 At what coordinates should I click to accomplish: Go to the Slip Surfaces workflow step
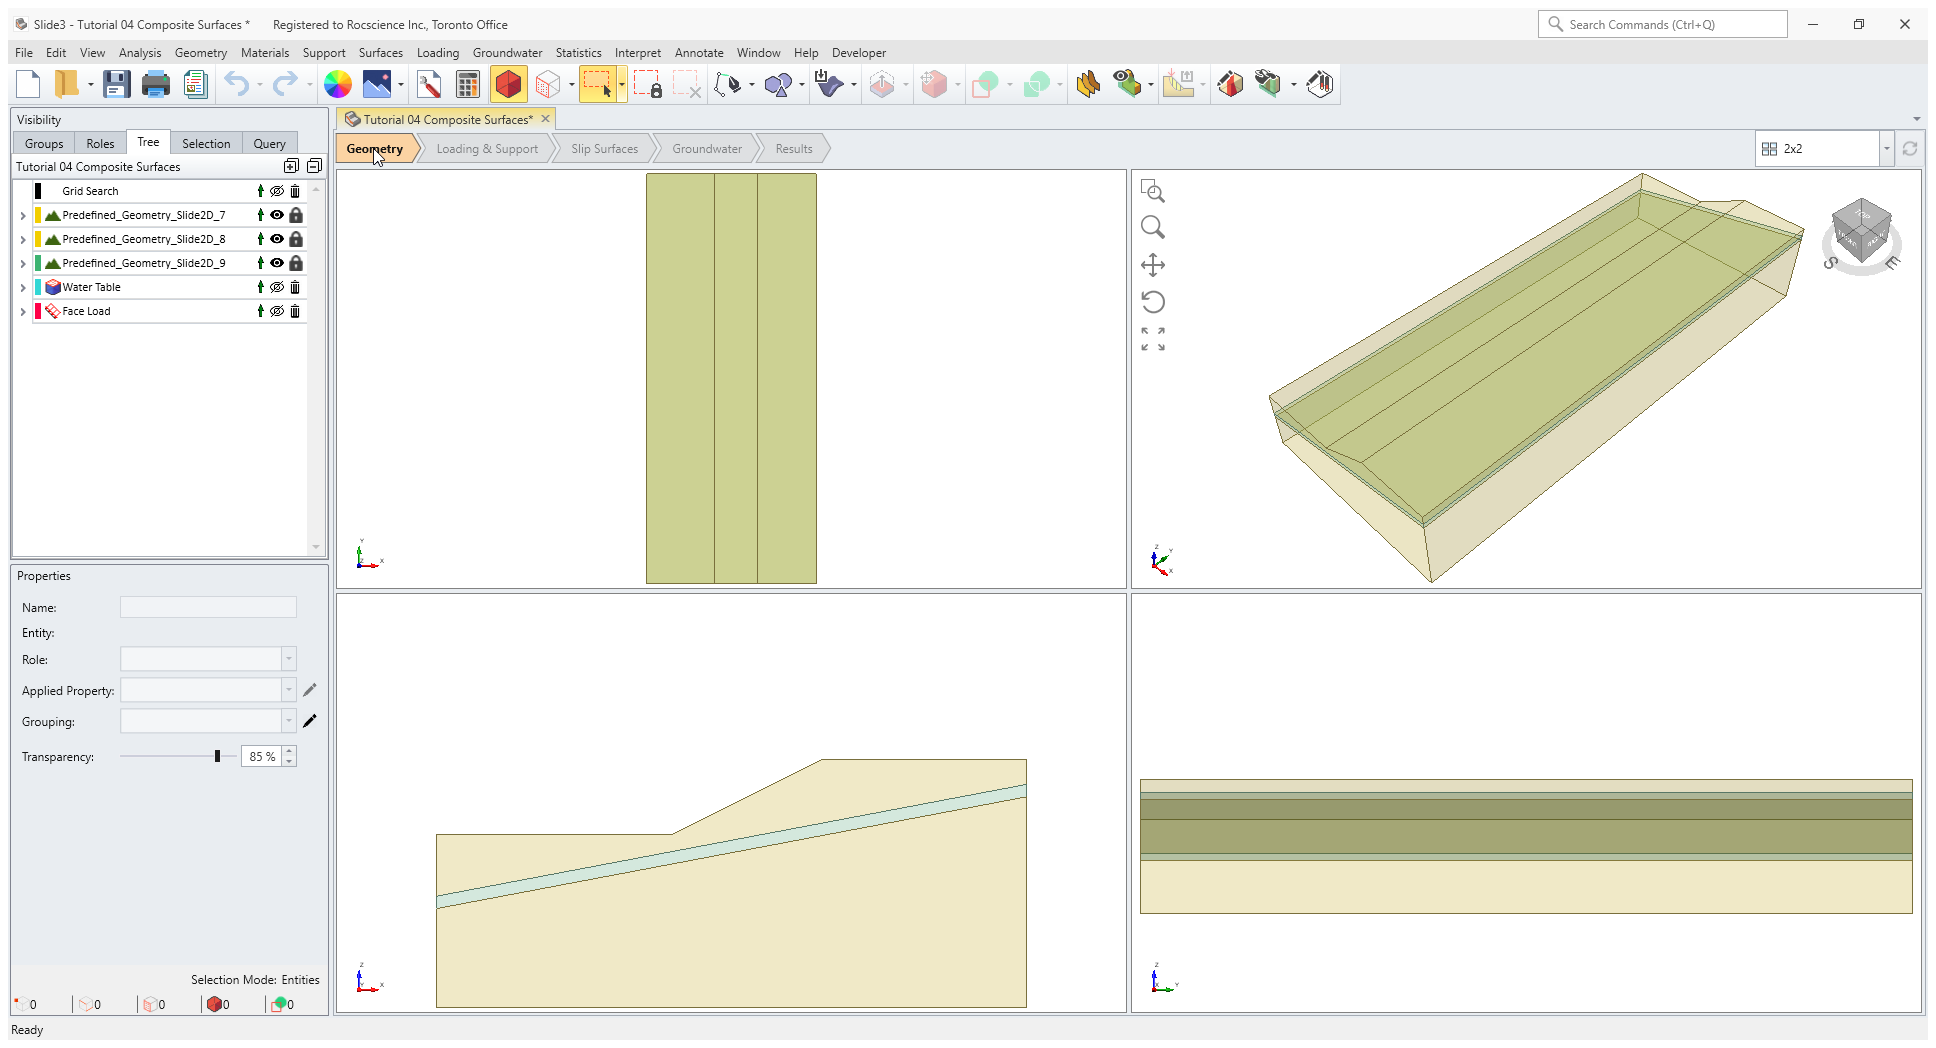coord(604,149)
